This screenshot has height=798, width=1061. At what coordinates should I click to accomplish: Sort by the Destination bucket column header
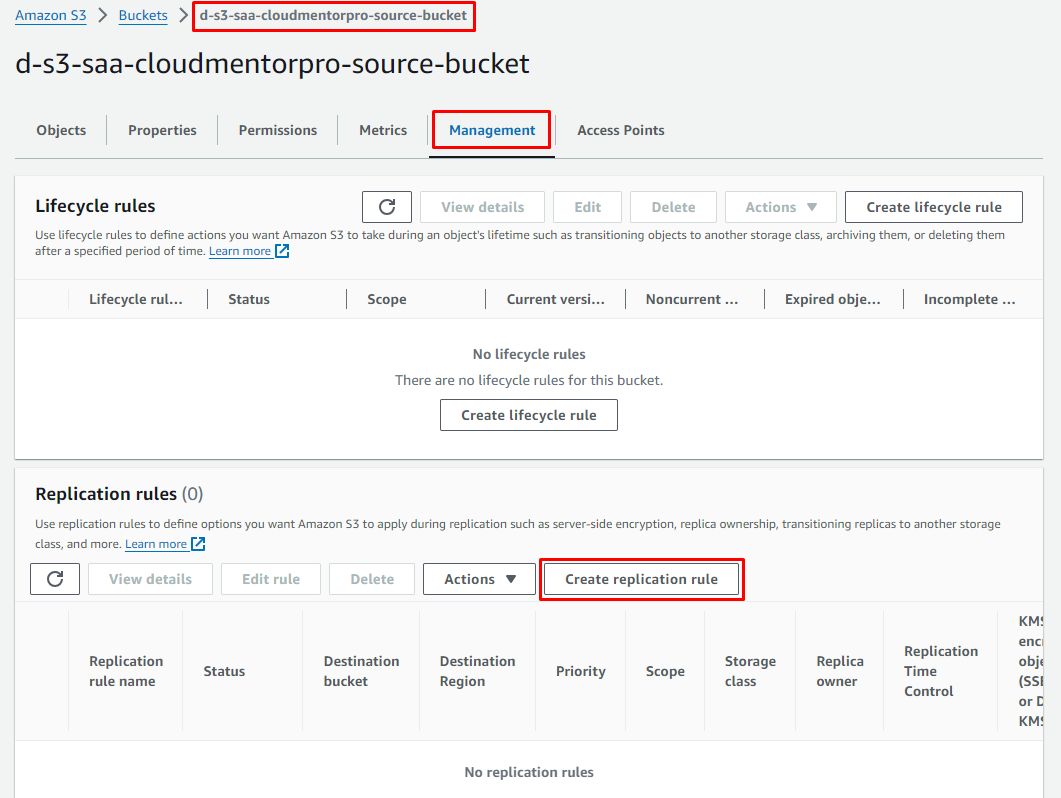click(x=361, y=671)
